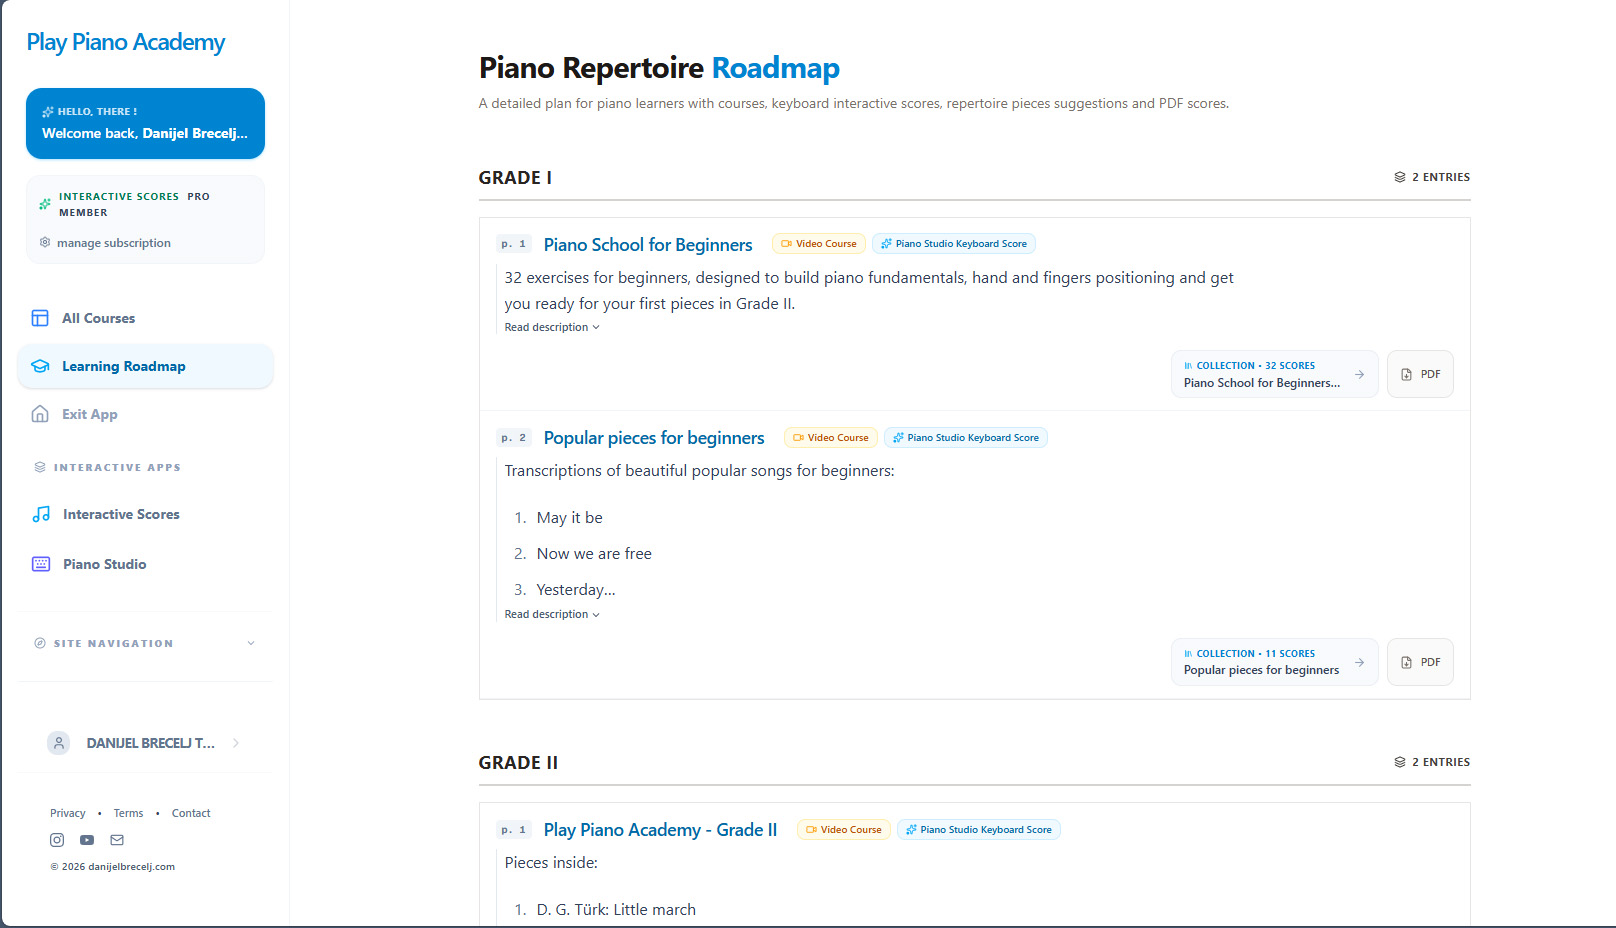This screenshot has height=928, width=1616.
Task: Click the email envelope icon in footer
Action: [x=117, y=840]
